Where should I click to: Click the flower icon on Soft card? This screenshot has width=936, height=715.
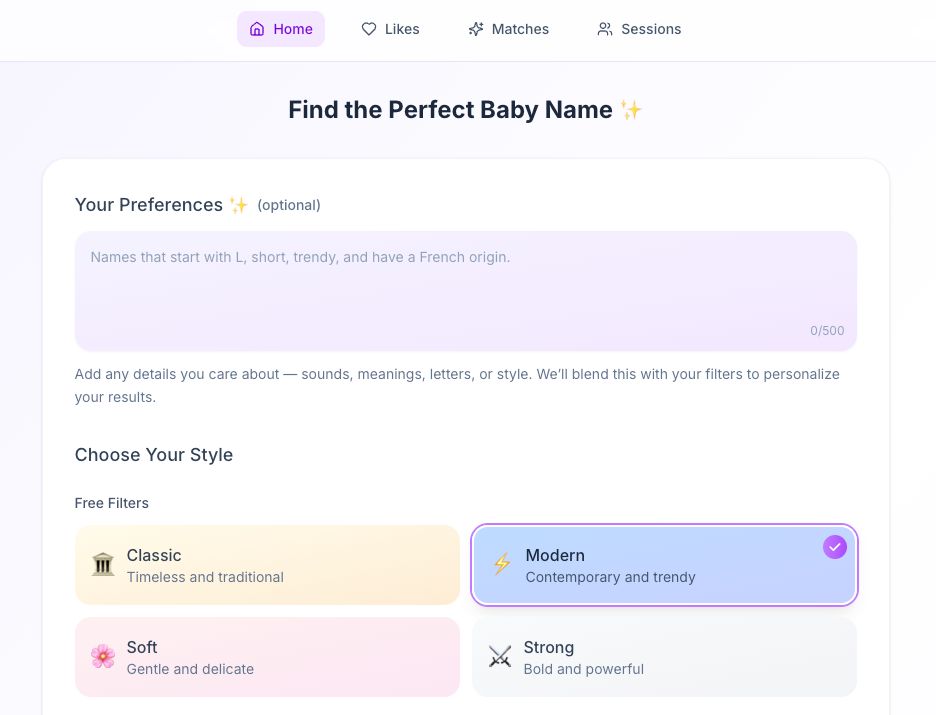pyautogui.click(x=103, y=657)
